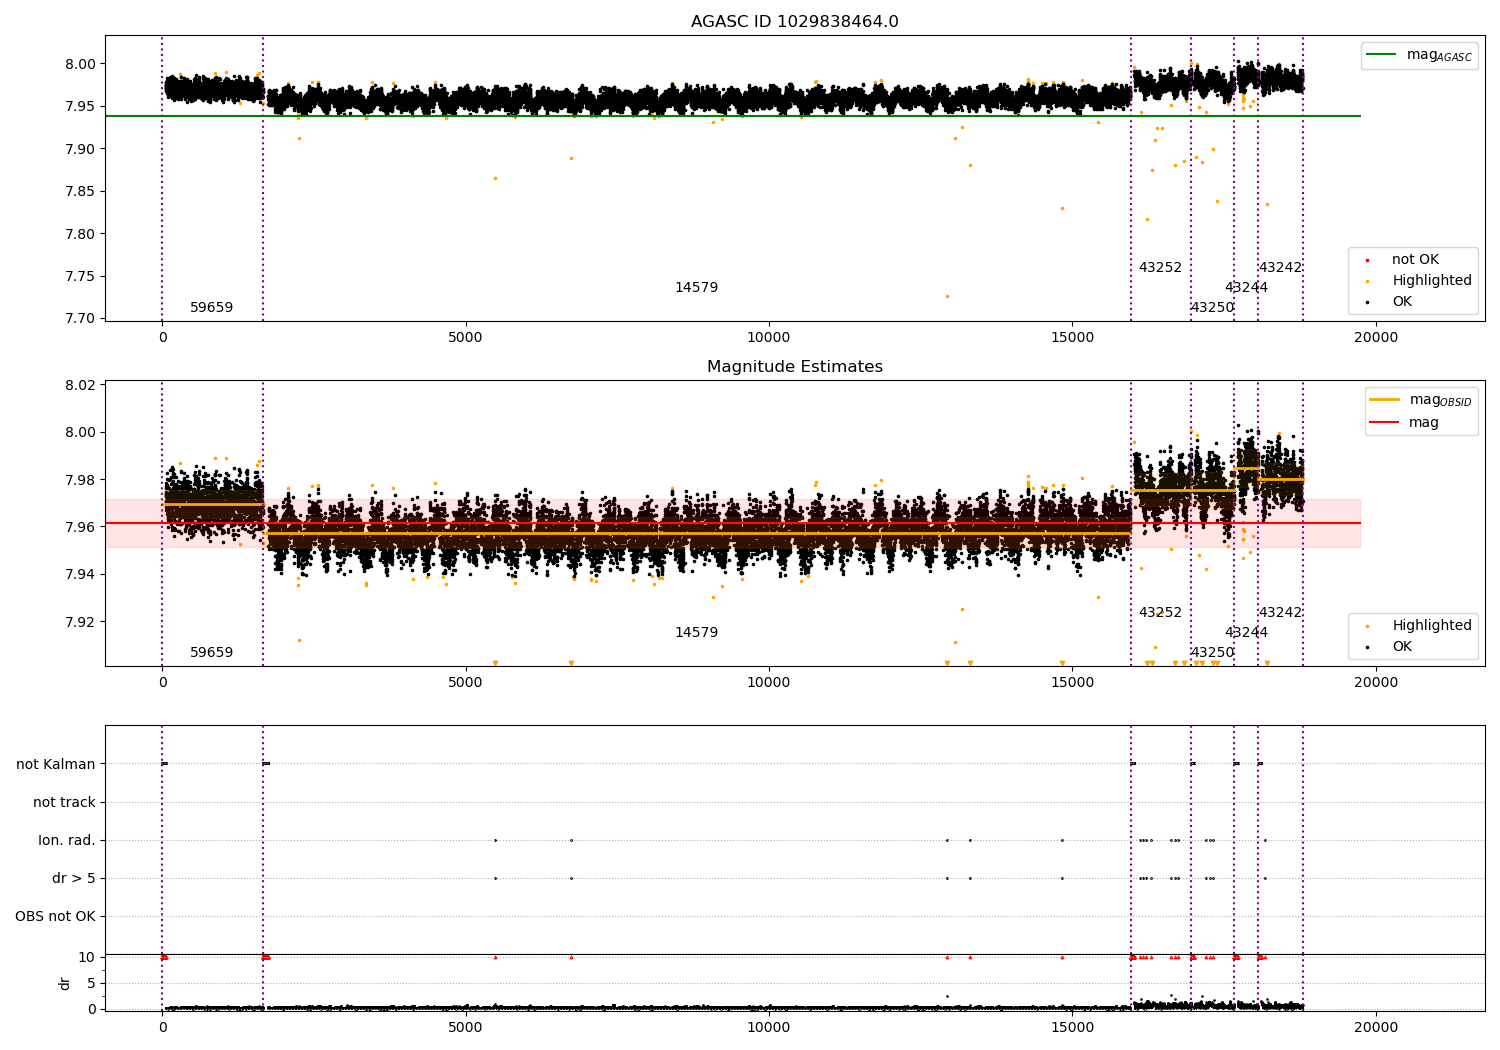
Task: Click obsid label 43244 in the top plot
Action: click(x=1246, y=288)
